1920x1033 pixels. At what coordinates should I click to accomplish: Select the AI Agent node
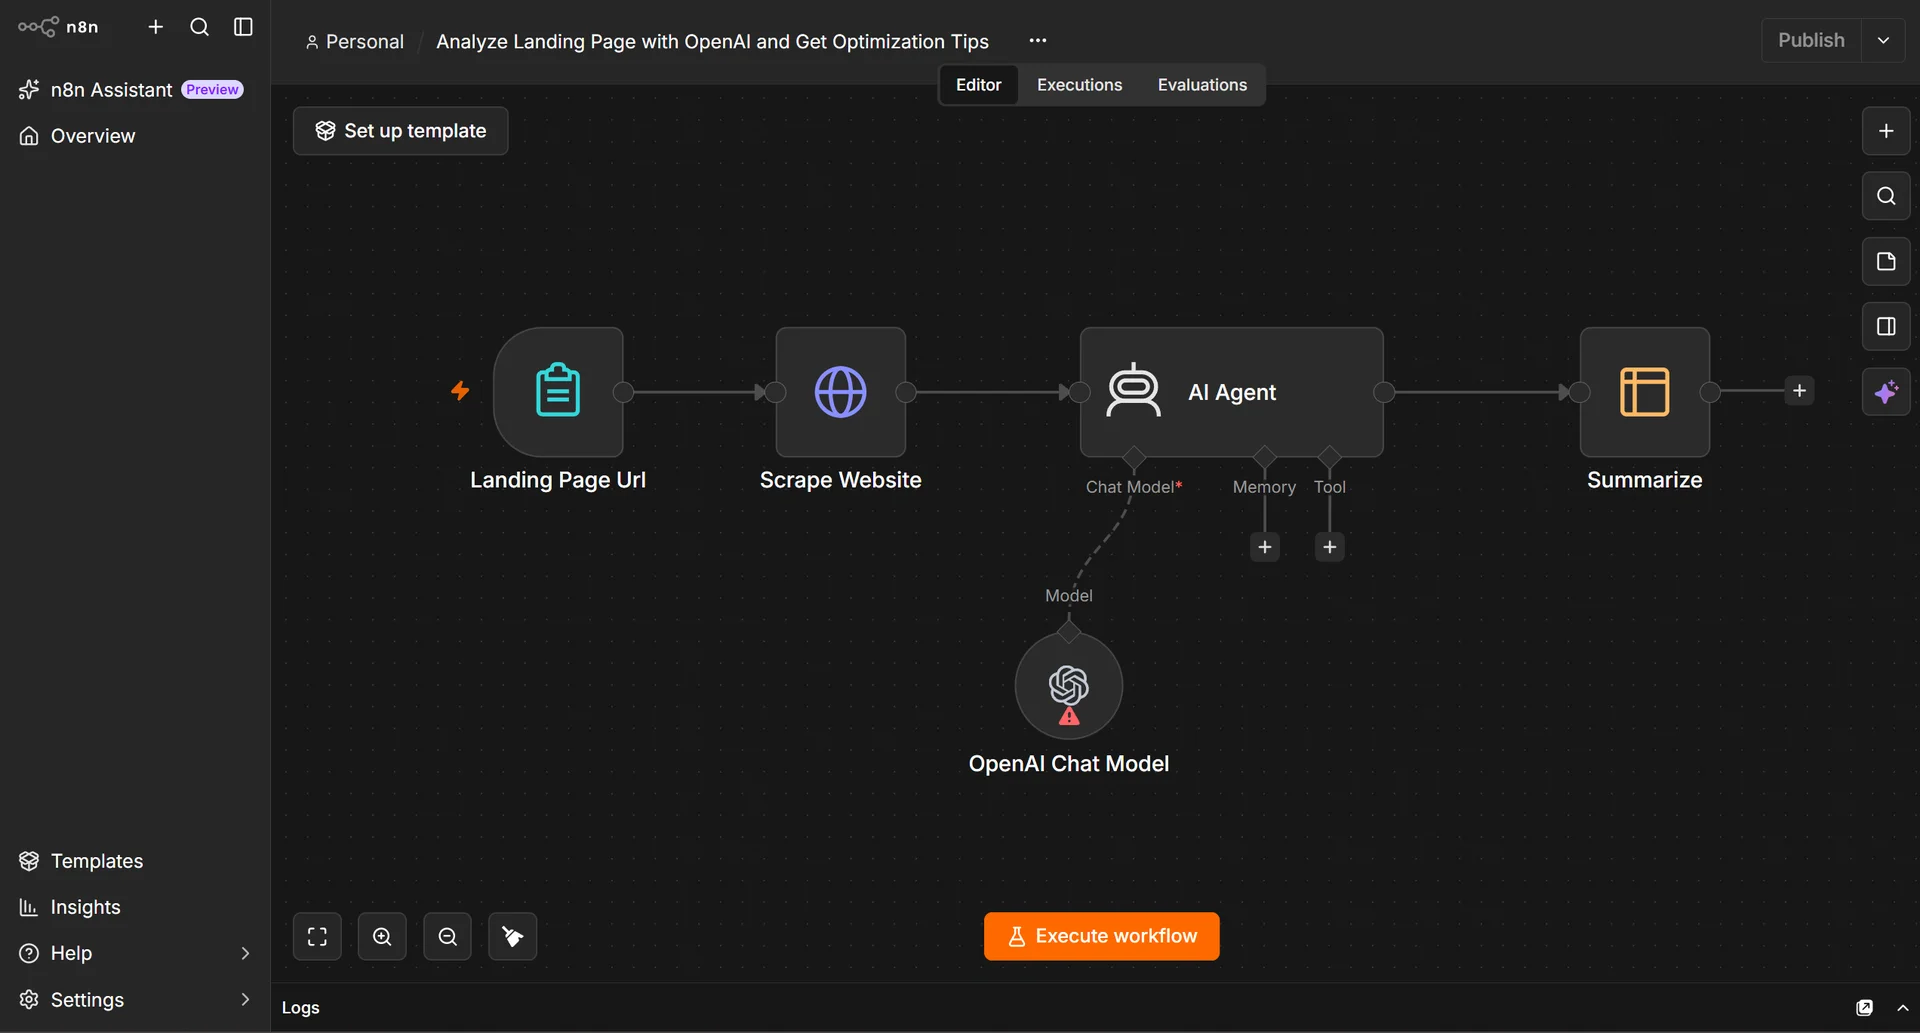[1232, 392]
